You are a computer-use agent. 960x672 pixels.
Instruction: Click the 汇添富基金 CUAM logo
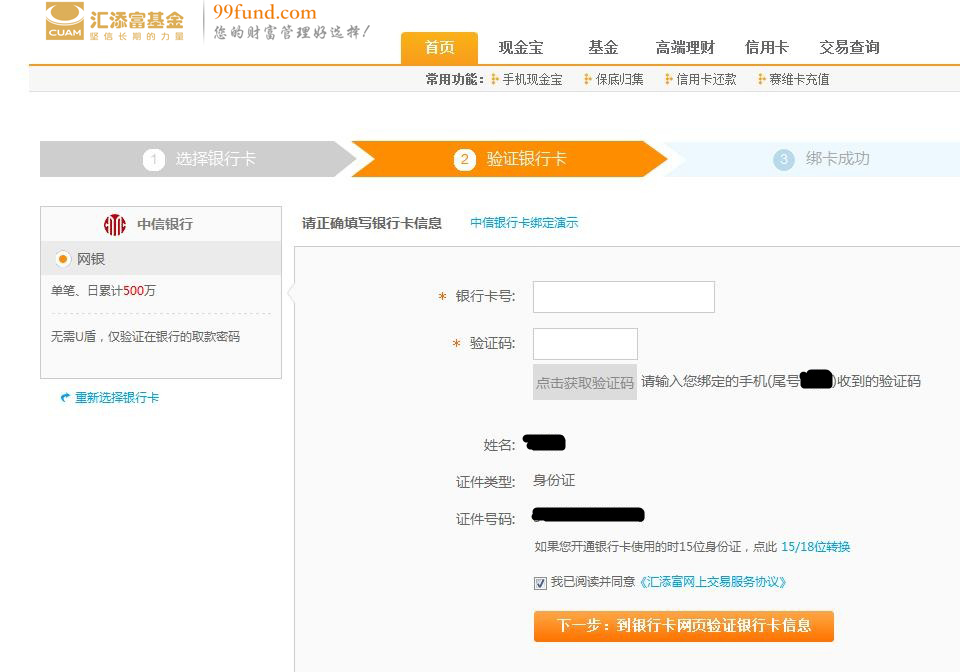click(115, 22)
